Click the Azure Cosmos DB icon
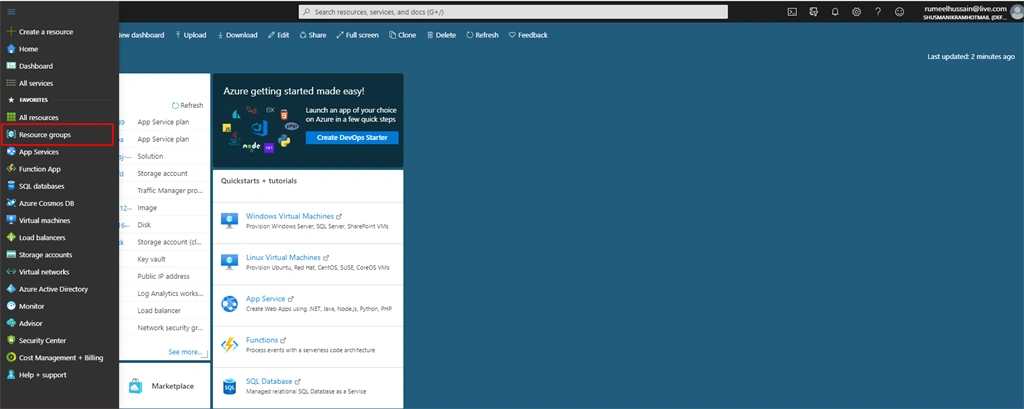Image resolution: width=1024 pixels, height=409 pixels. point(10,203)
